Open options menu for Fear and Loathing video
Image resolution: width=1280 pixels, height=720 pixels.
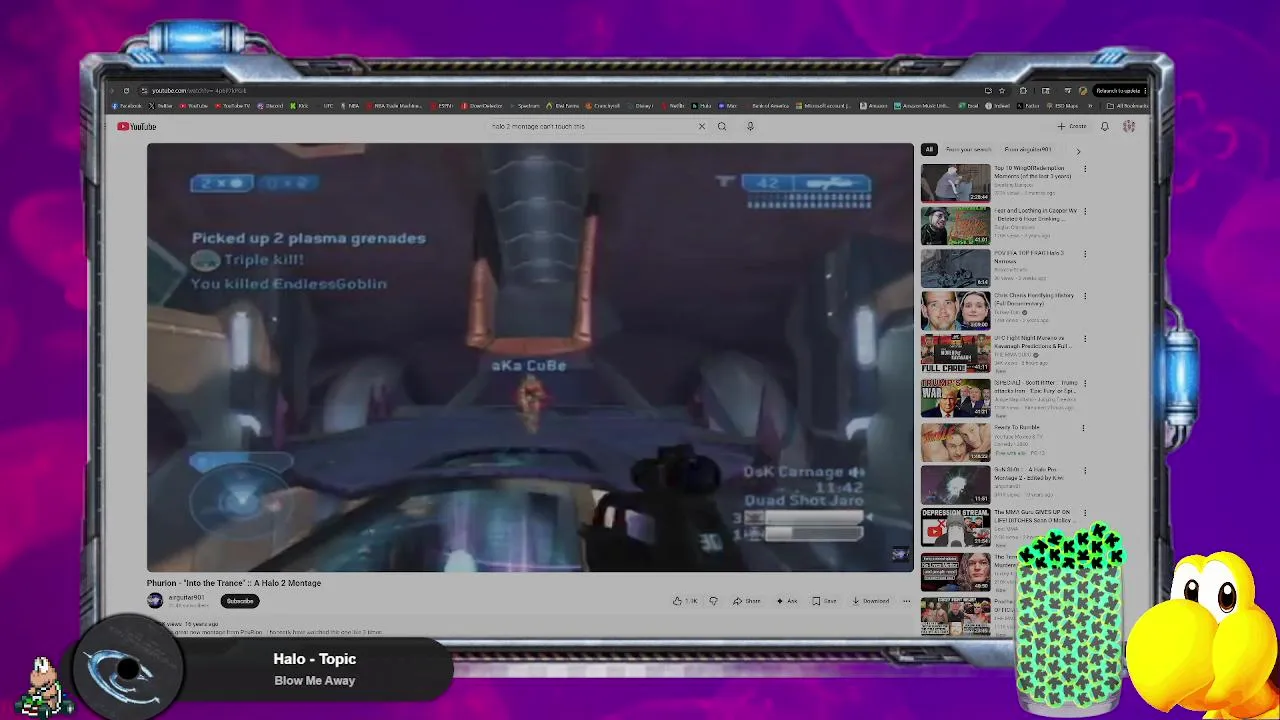pyautogui.click(x=1085, y=212)
